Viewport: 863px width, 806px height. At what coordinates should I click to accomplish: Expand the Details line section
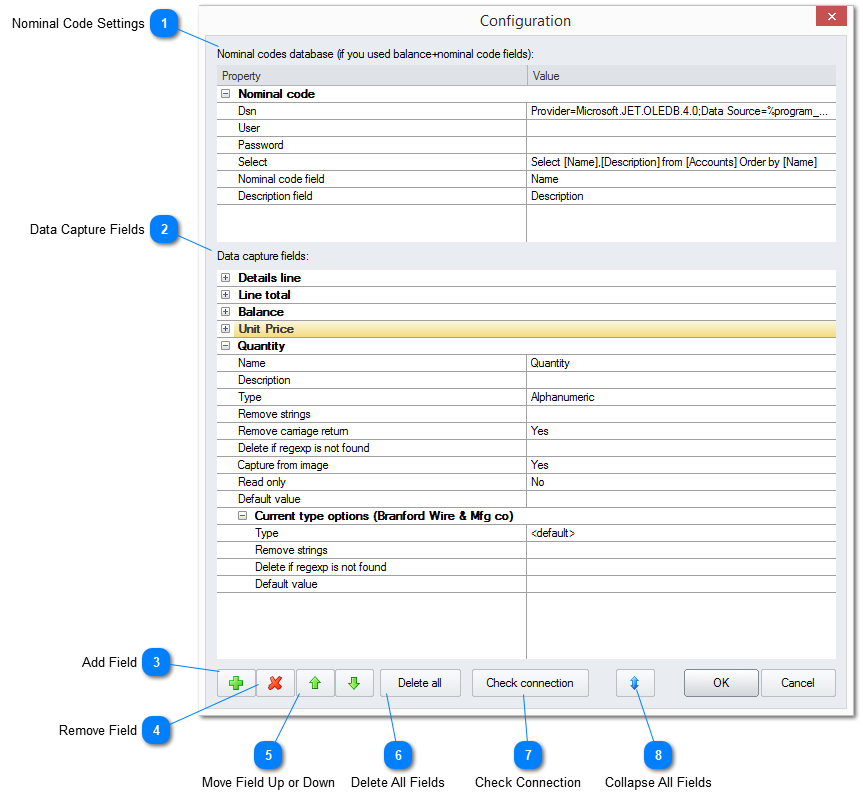pos(226,277)
